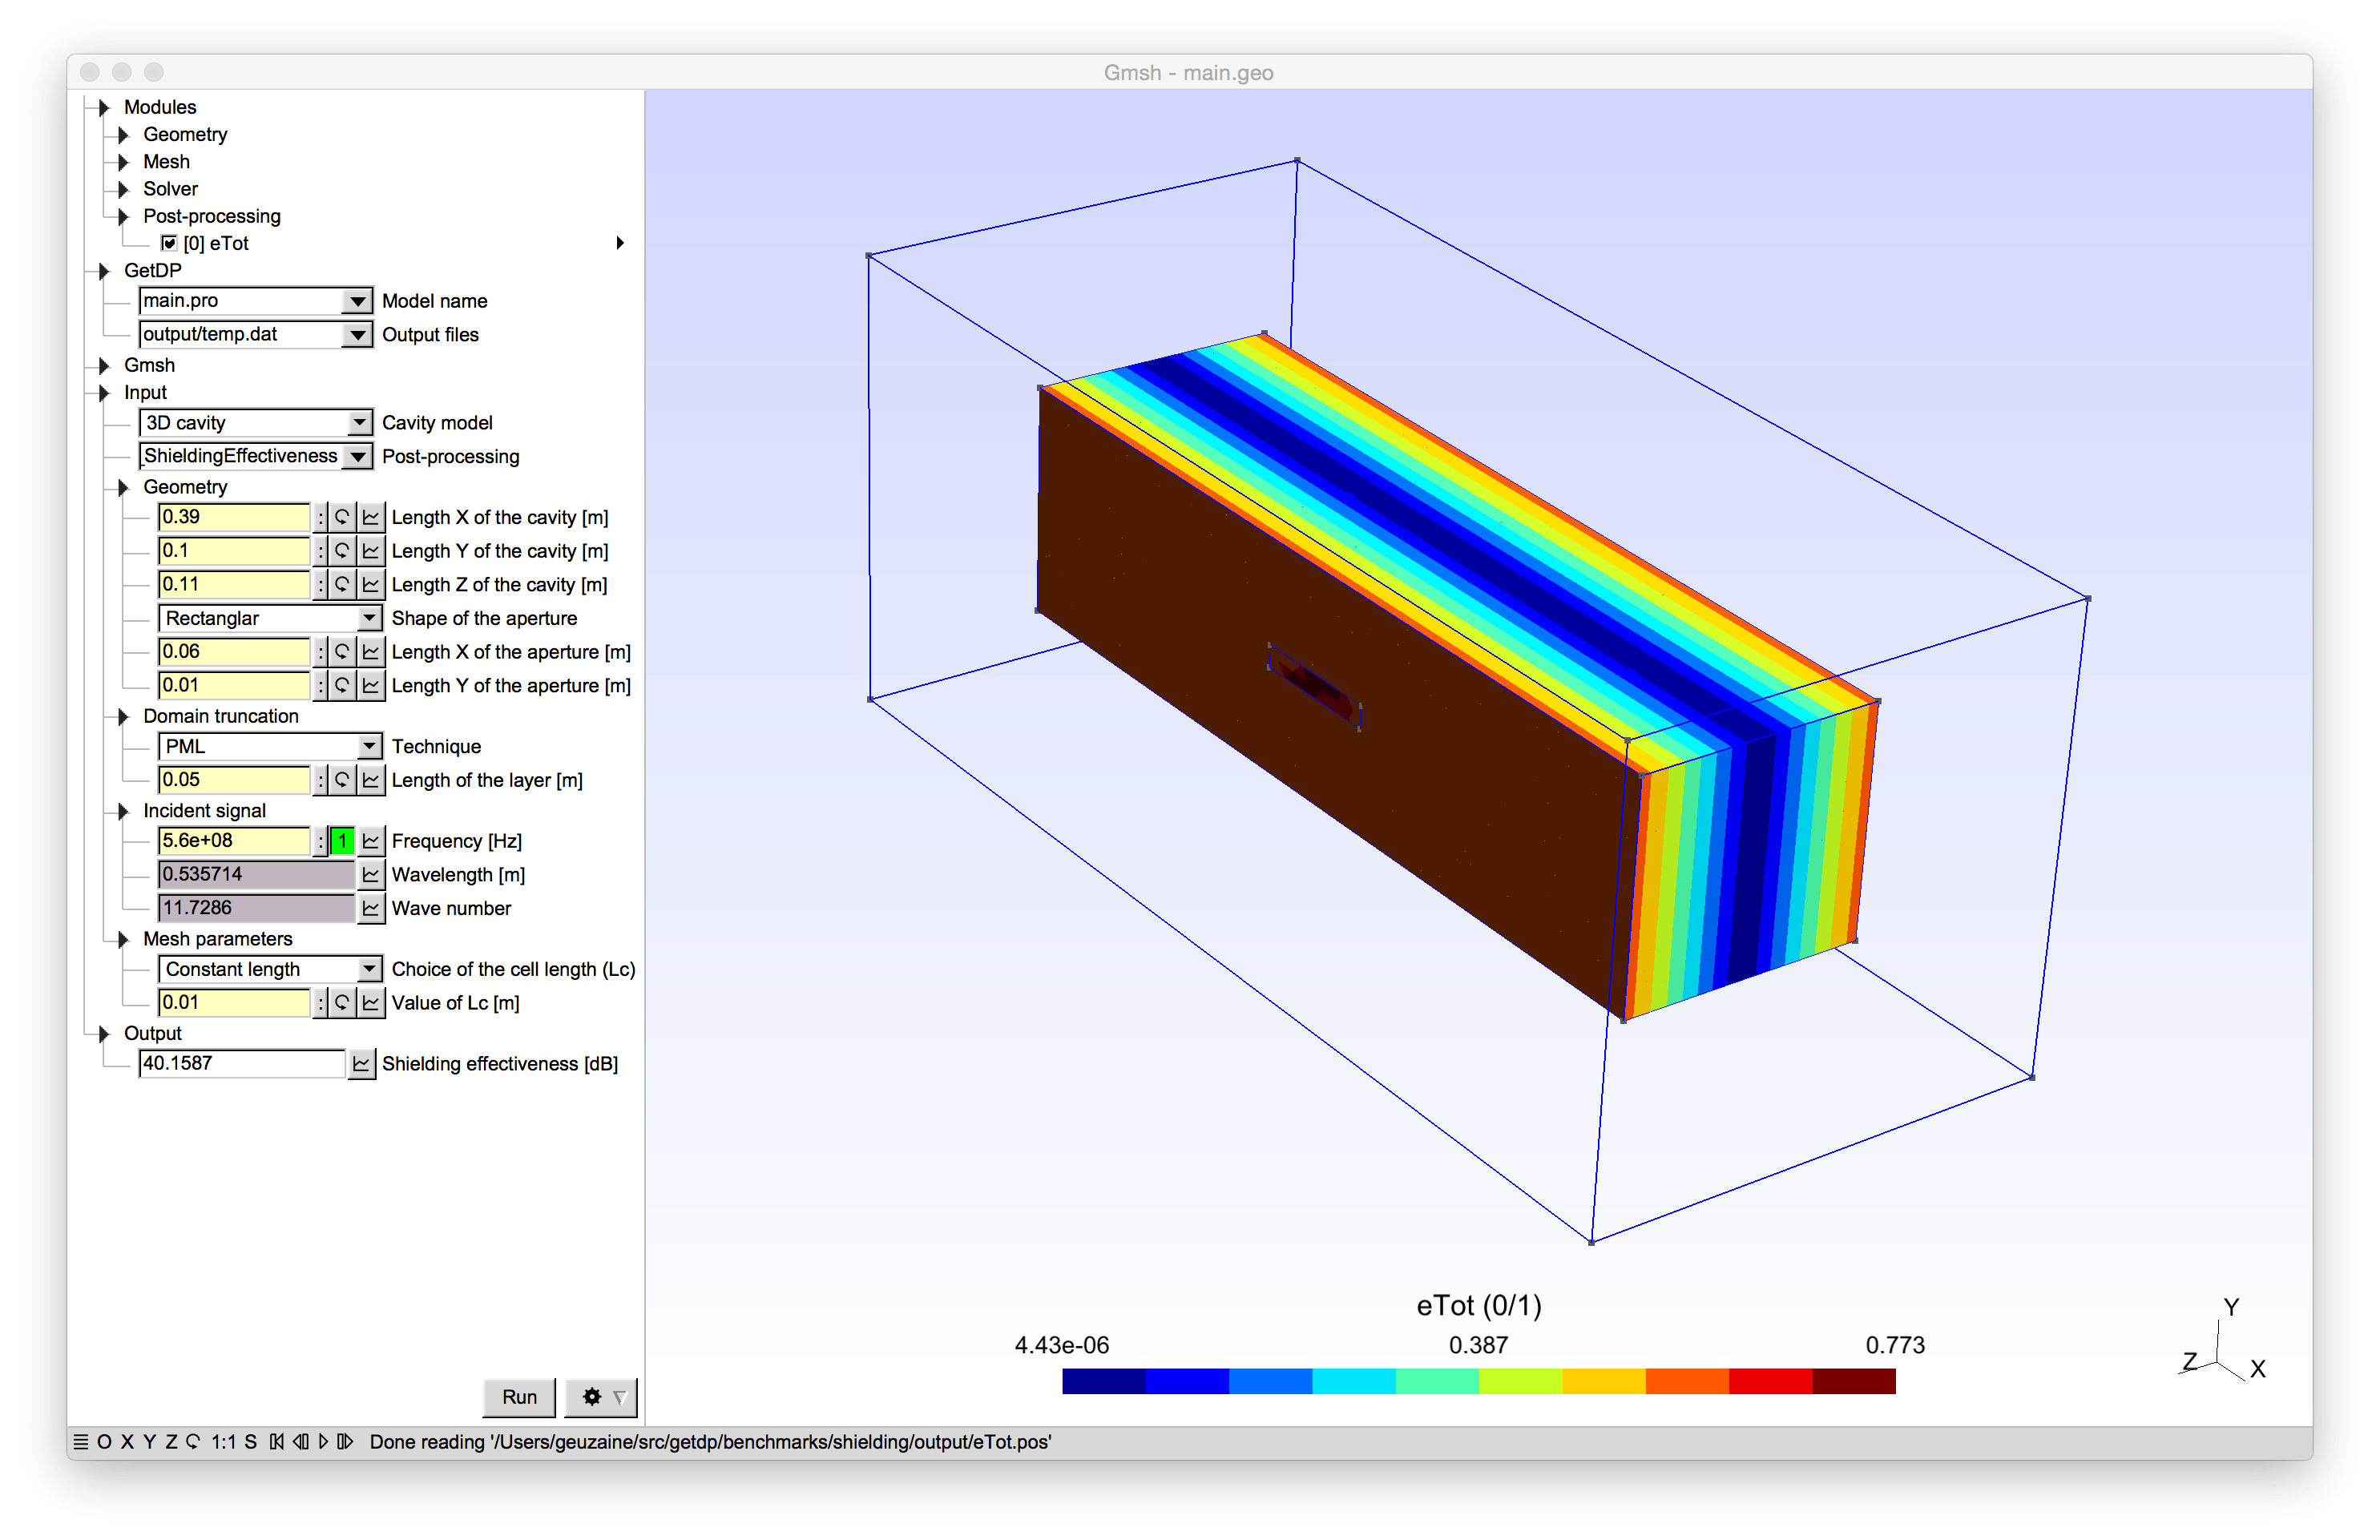
Task: Toggle the eTot view checkbox
Action: tap(169, 243)
